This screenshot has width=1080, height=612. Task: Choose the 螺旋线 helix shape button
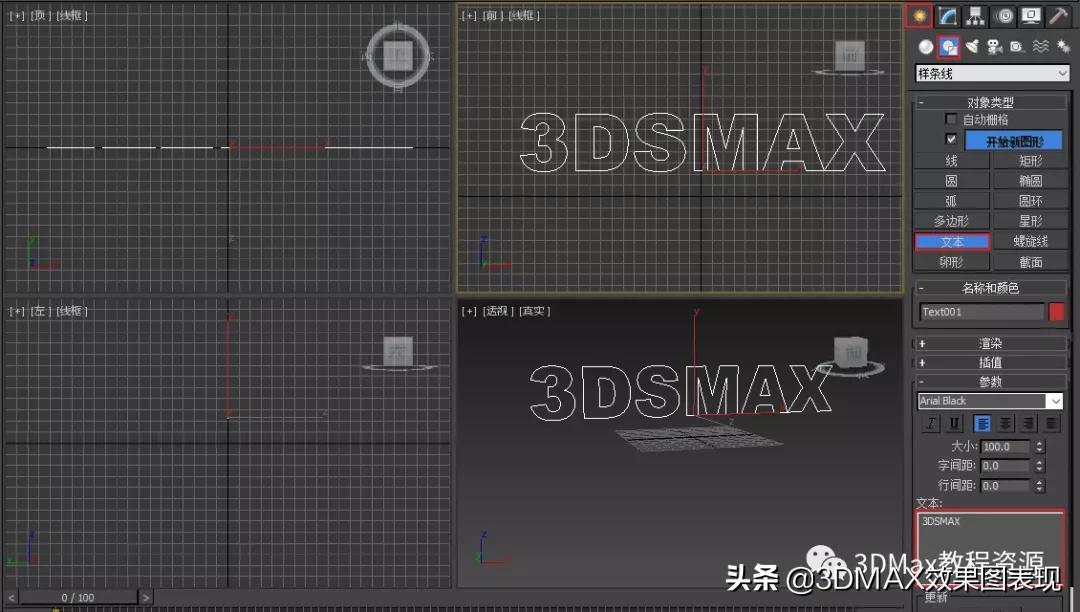coord(1030,241)
